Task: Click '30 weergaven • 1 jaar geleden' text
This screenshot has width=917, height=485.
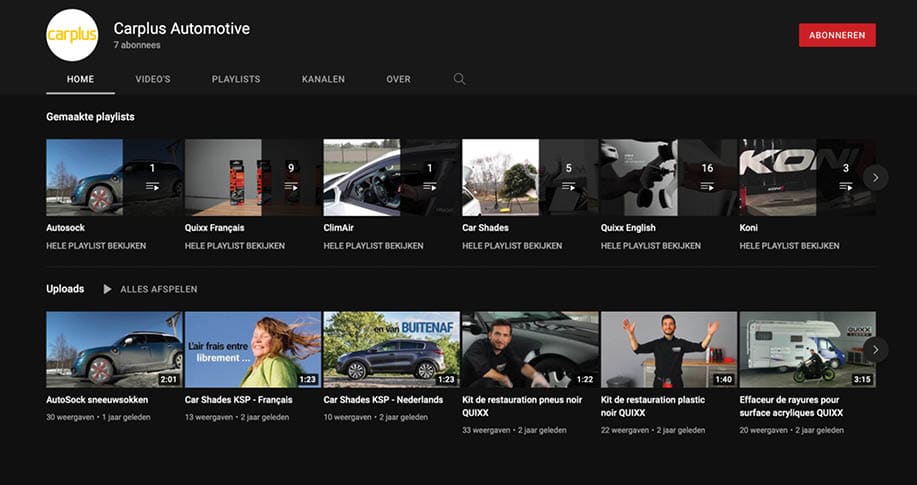Action: click(x=98, y=417)
